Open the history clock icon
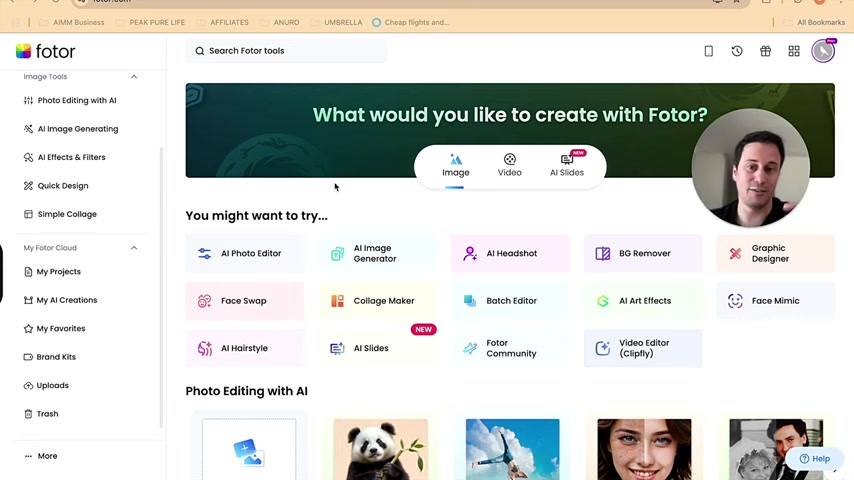This screenshot has height=480, width=854. coord(737,51)
